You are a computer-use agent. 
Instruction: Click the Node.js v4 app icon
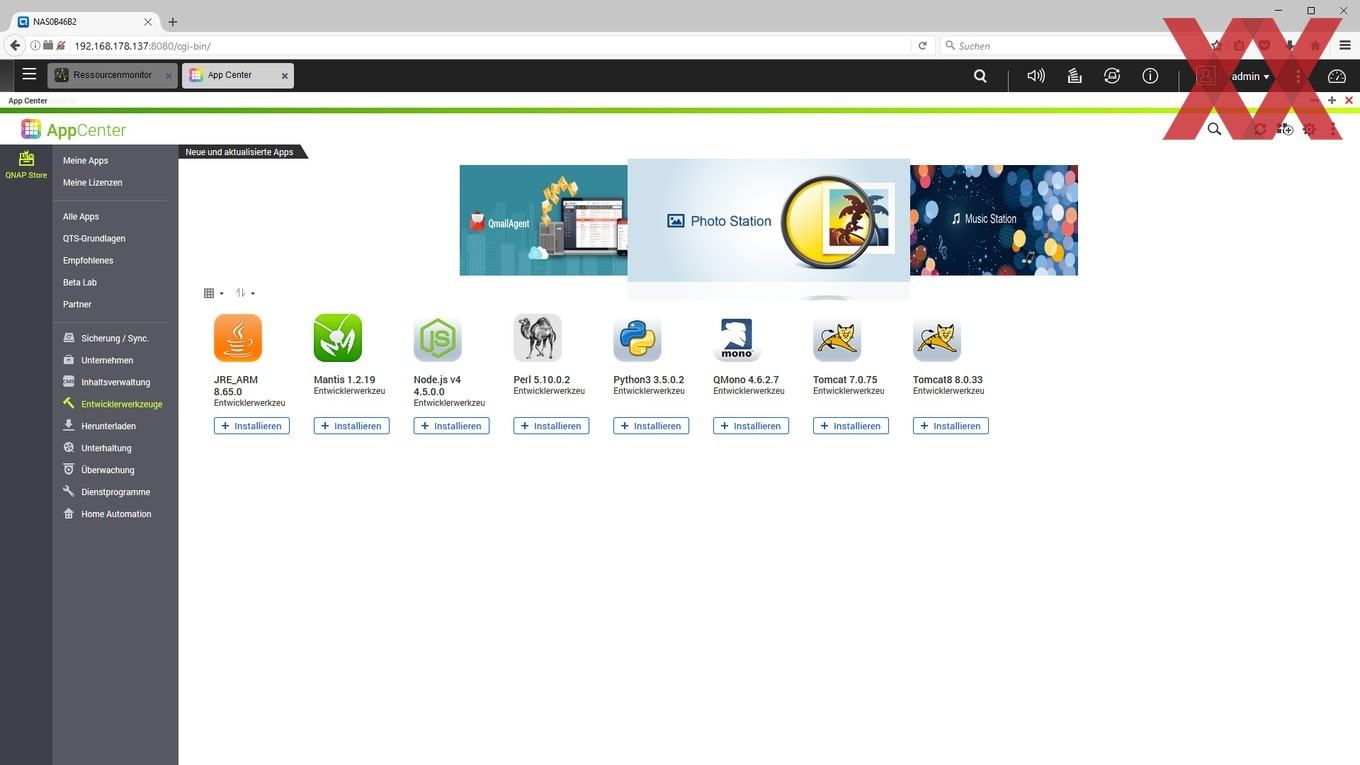point(438,338)
